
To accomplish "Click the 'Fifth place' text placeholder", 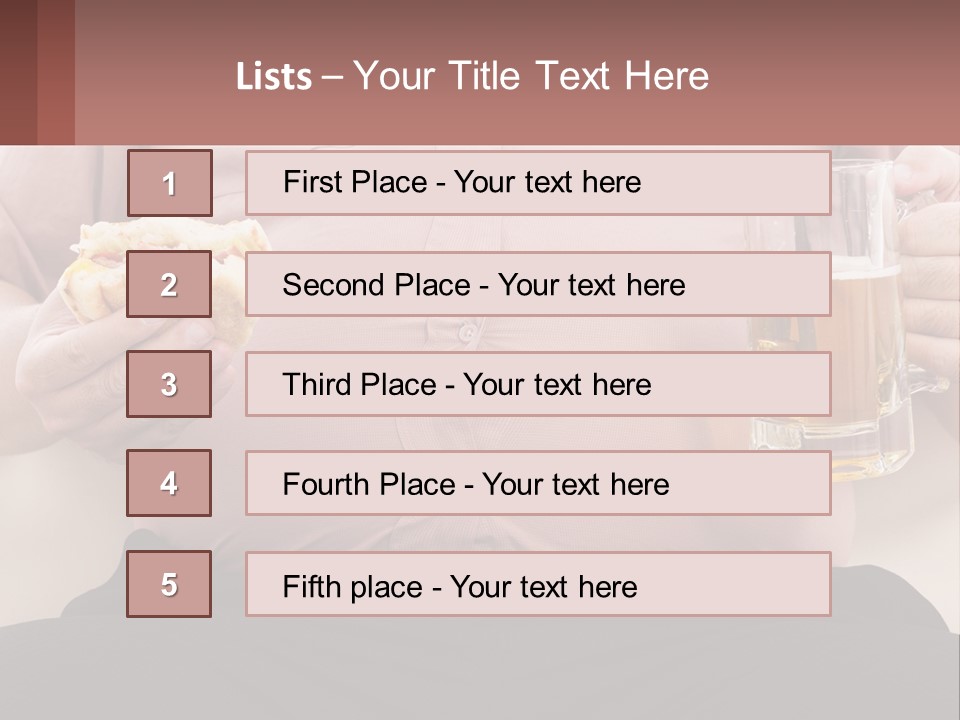I will 538,584.
